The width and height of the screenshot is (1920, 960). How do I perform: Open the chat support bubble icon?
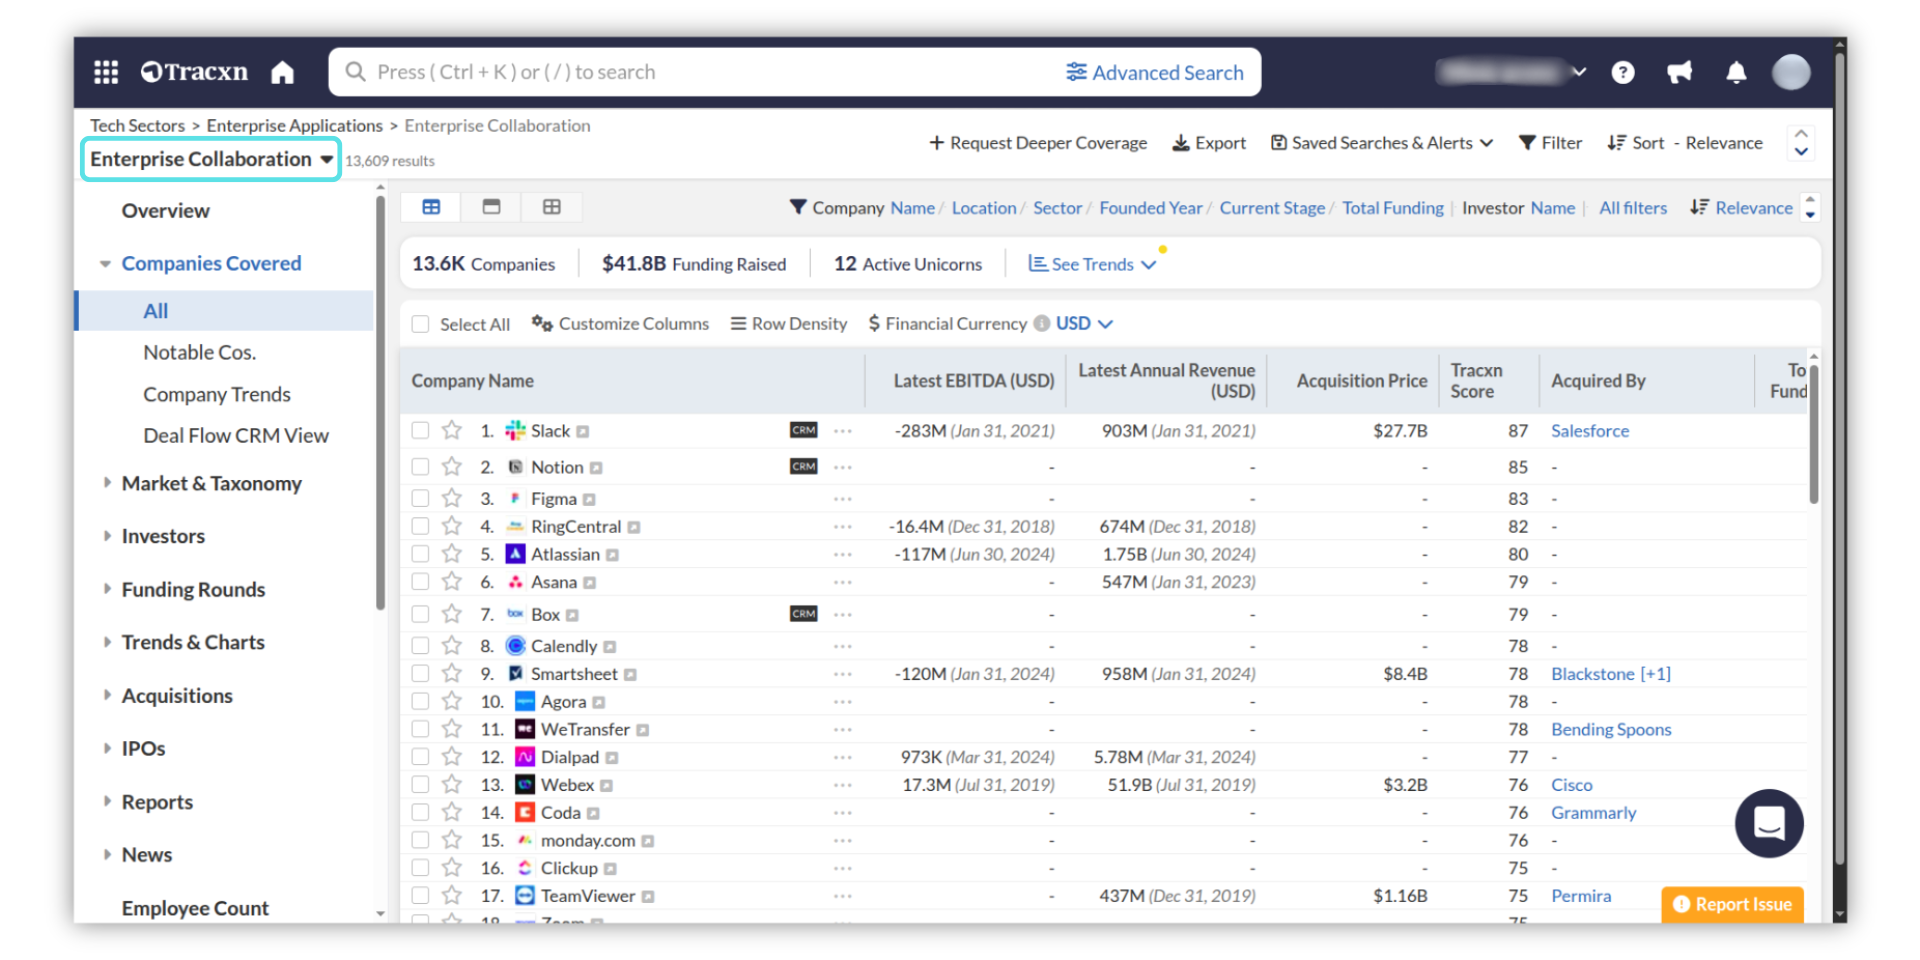(1768, 823)
